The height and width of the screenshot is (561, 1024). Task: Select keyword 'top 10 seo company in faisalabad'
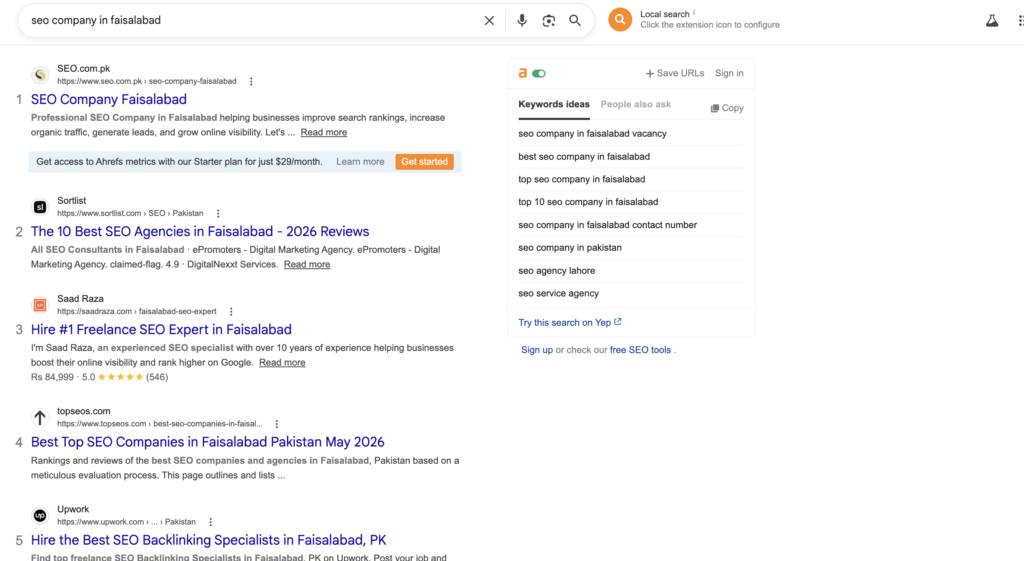(x=588, y=202)
